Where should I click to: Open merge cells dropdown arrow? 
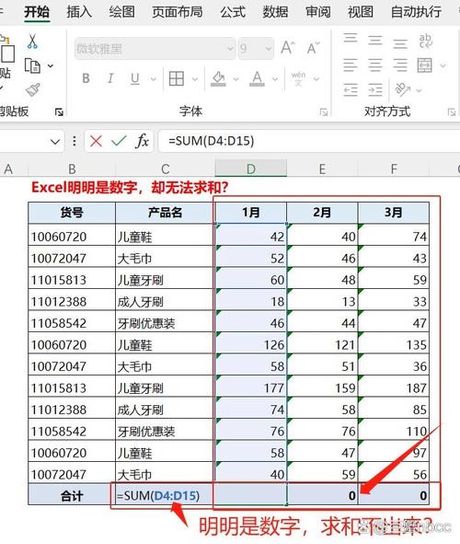443,65
